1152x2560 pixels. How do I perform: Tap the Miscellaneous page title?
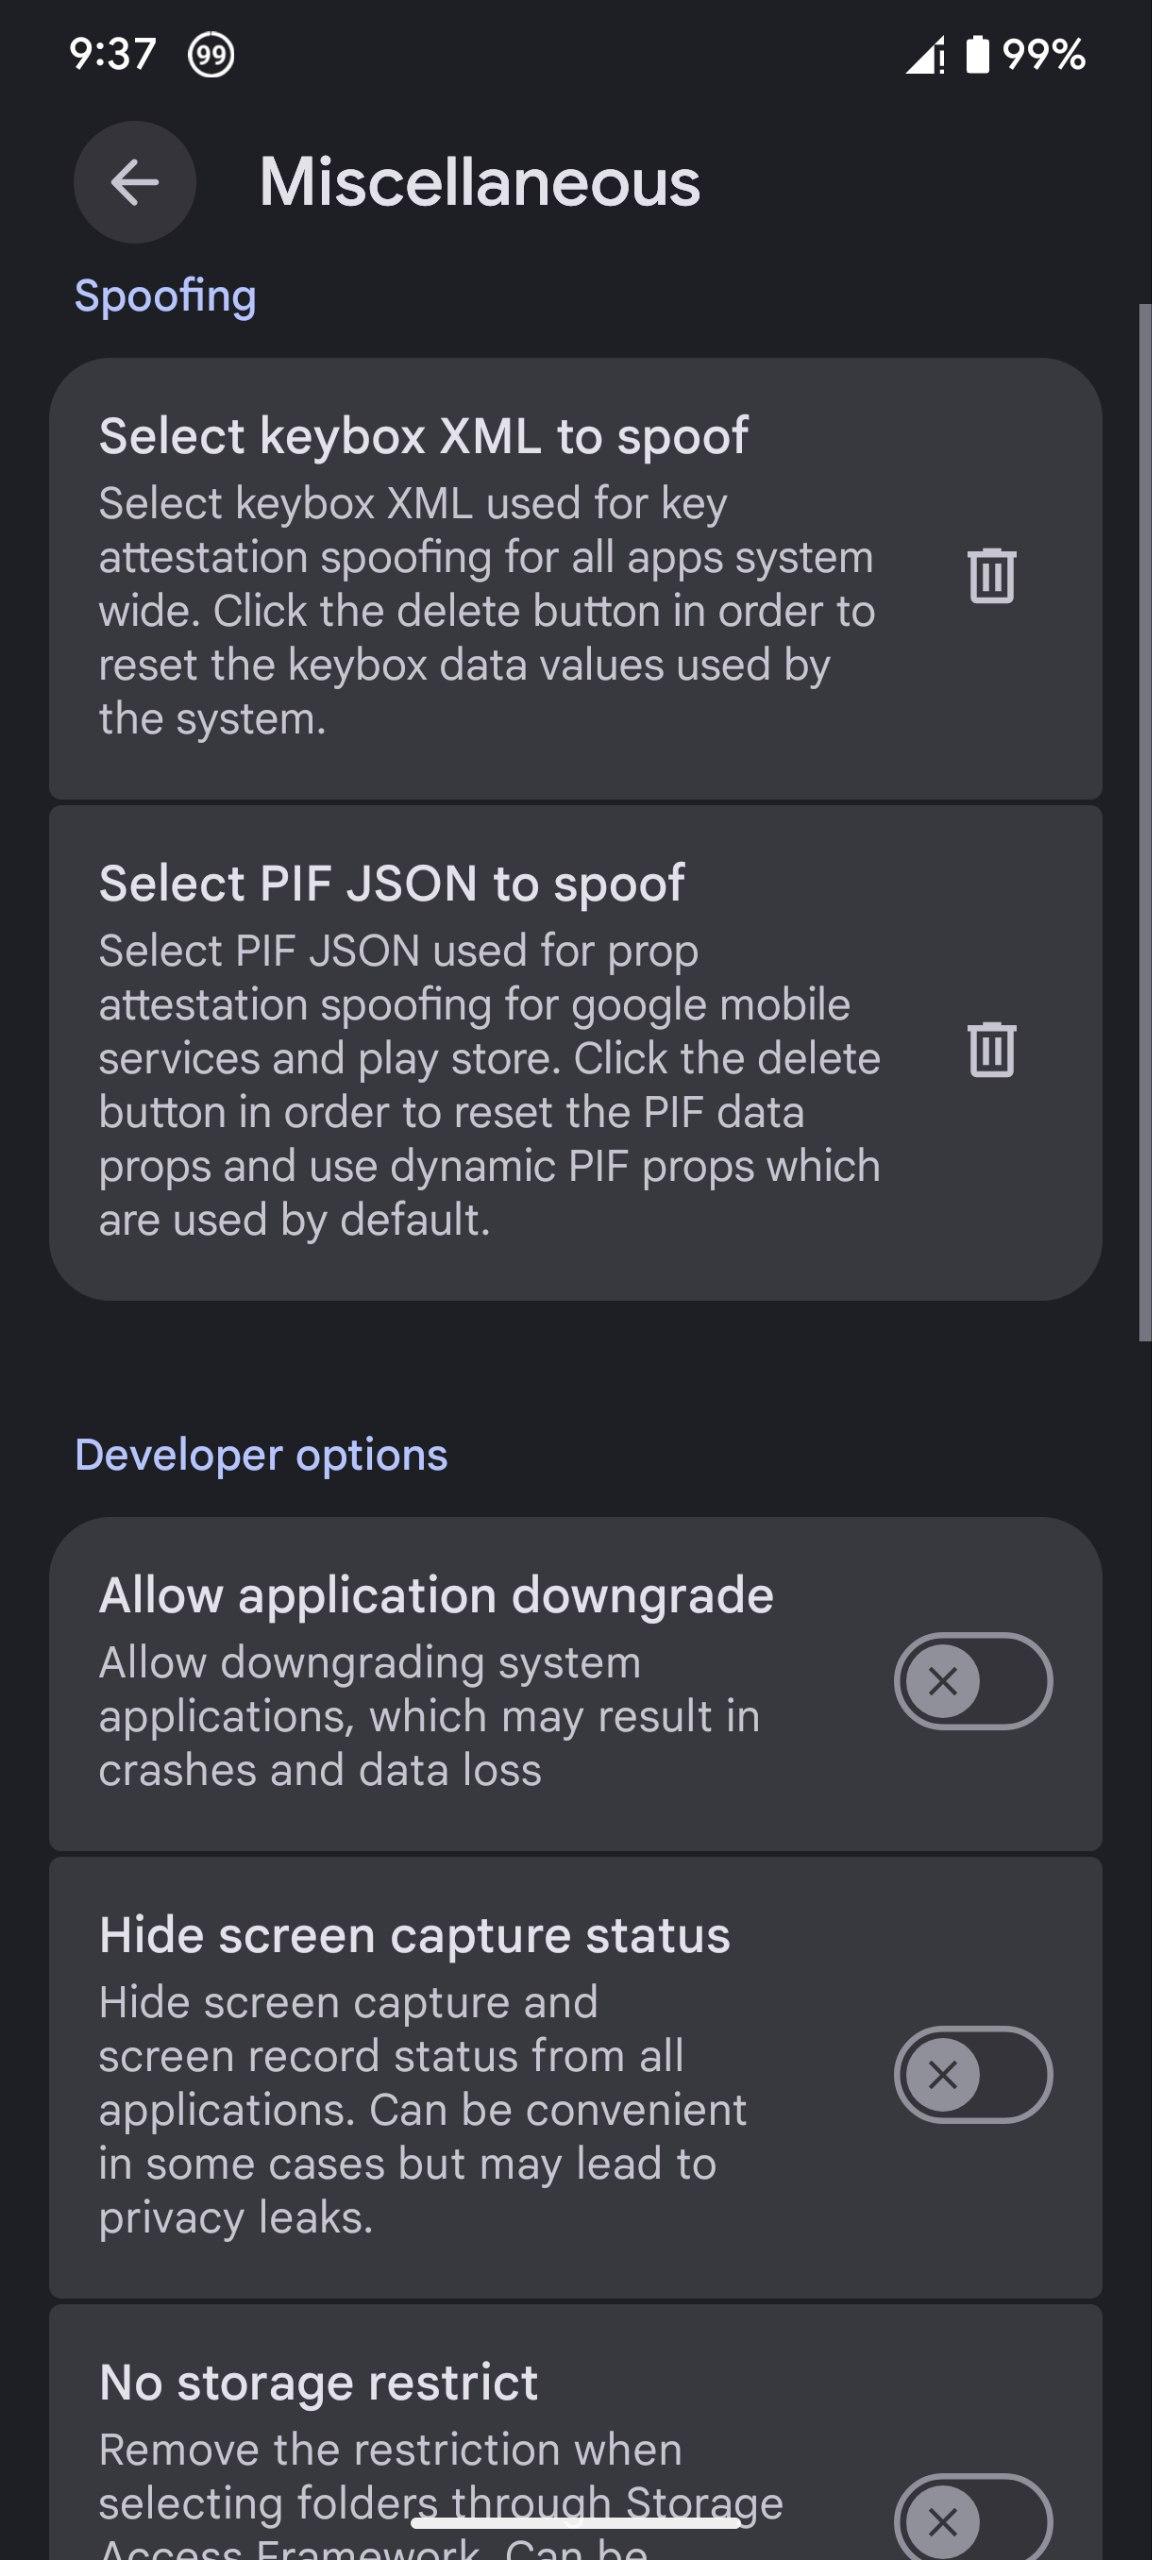pyautogui.click(x=479, y=182)
